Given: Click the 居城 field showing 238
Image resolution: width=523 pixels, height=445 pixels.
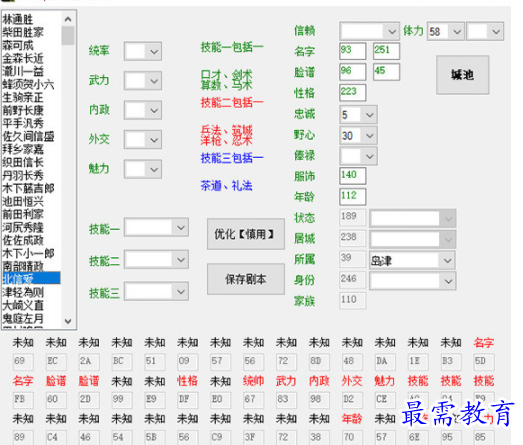Looking at the screenshot, I should 353,238.
